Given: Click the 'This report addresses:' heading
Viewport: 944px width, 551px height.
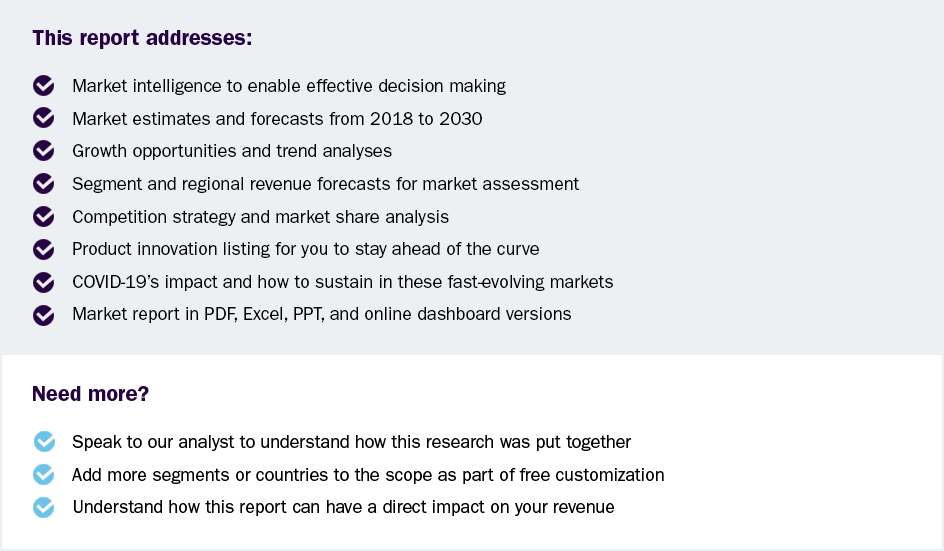Looking at the screenshot, I should pos(142,39).
